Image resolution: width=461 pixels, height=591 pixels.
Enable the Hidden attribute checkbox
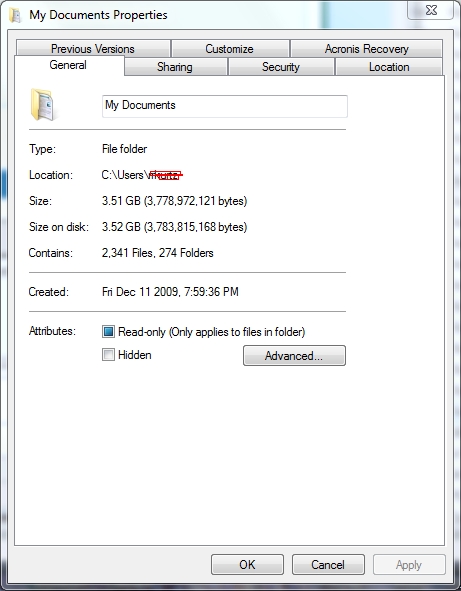pyautogui.click(x=108, y=355)
